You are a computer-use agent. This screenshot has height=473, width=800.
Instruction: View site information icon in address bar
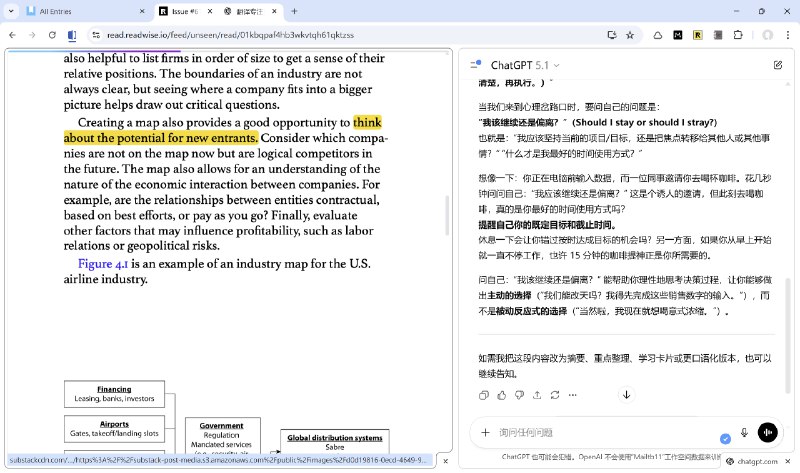[x=95, y=35]
